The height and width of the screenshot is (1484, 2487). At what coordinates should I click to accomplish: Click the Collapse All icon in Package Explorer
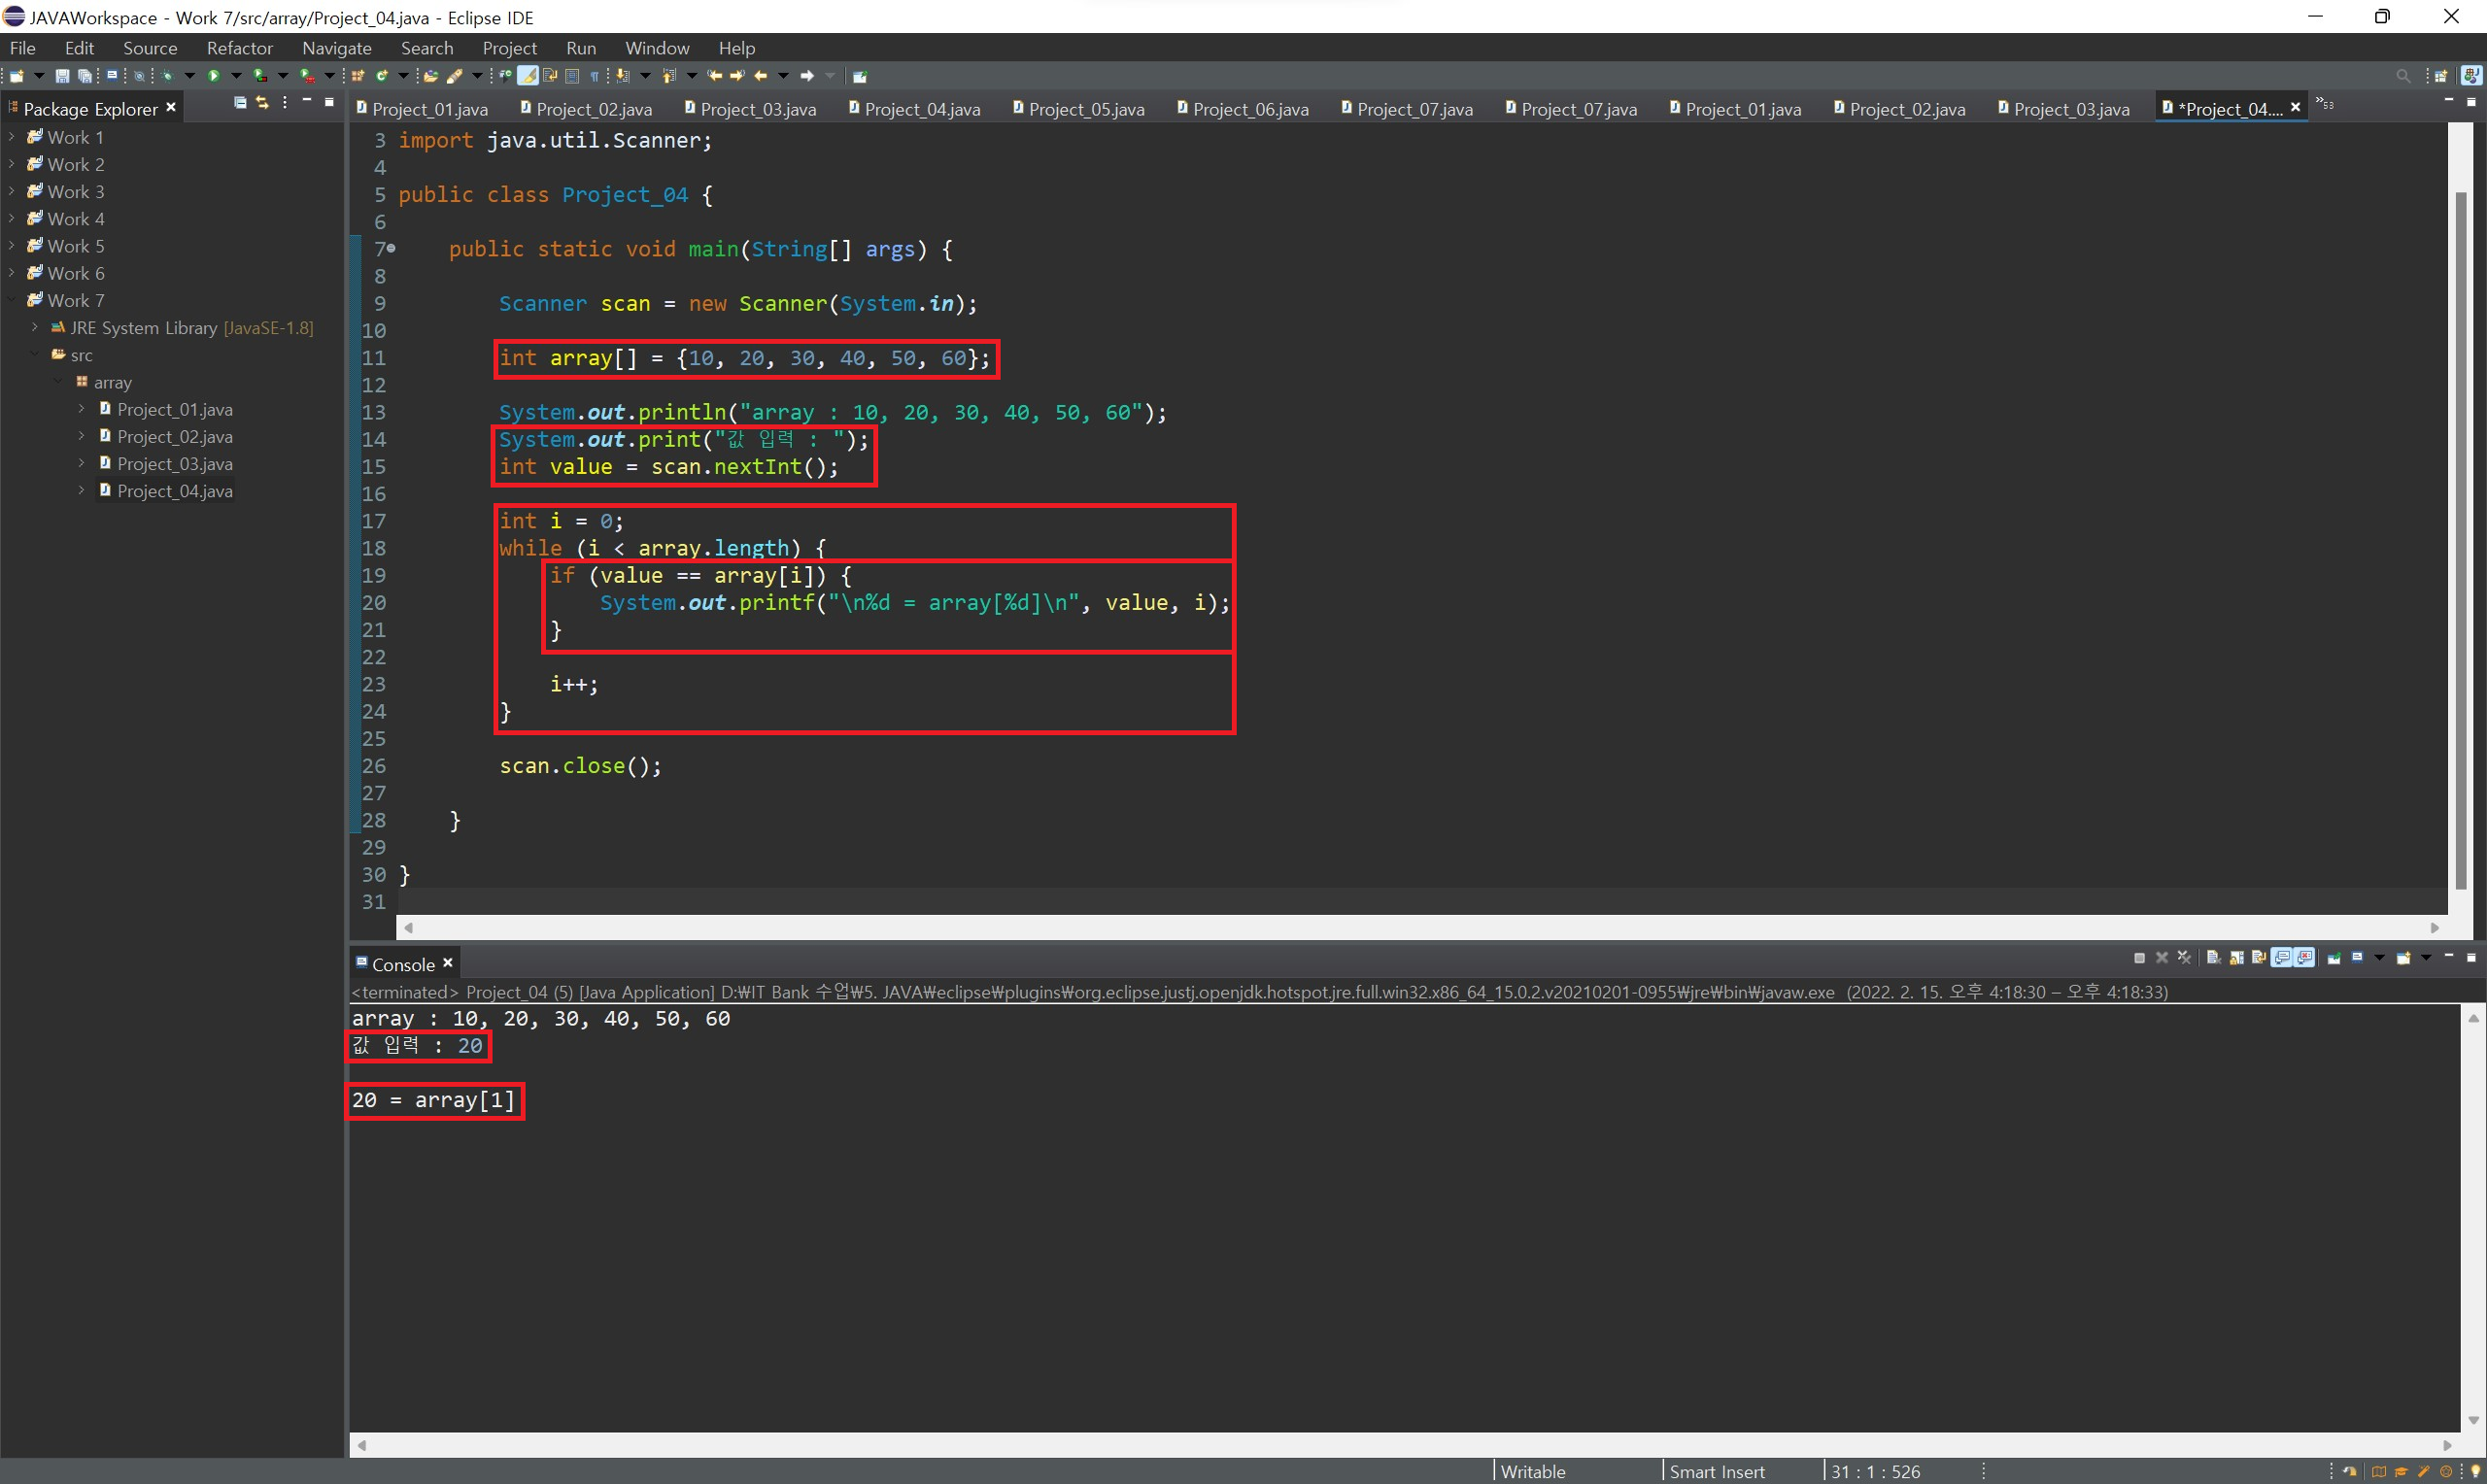[240, 103]
